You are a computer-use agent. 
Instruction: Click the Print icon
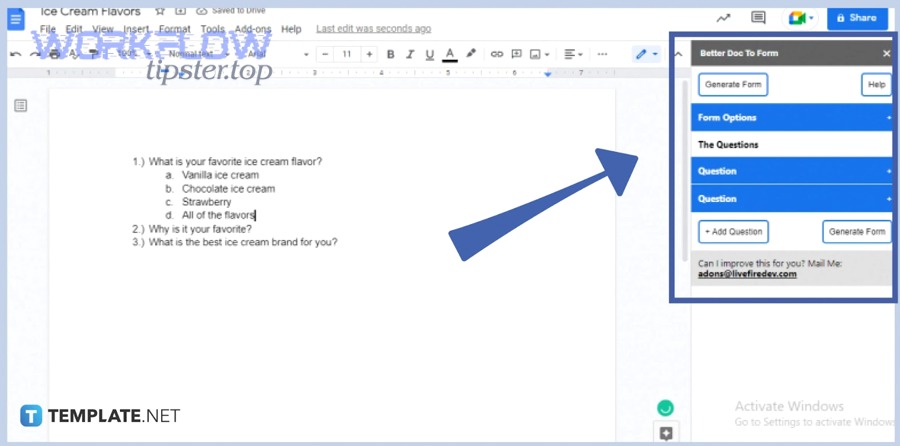[54, 55]
